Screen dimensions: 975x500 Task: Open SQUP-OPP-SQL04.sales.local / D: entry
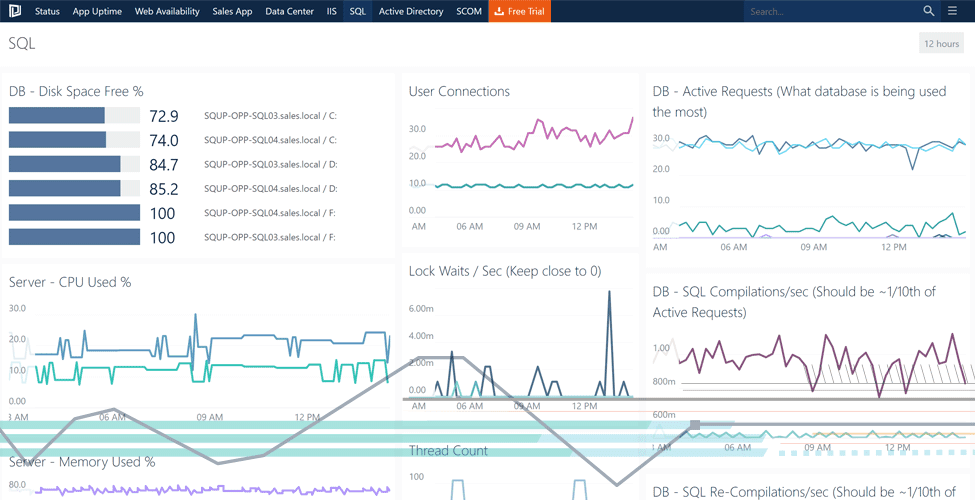point(270,189)
